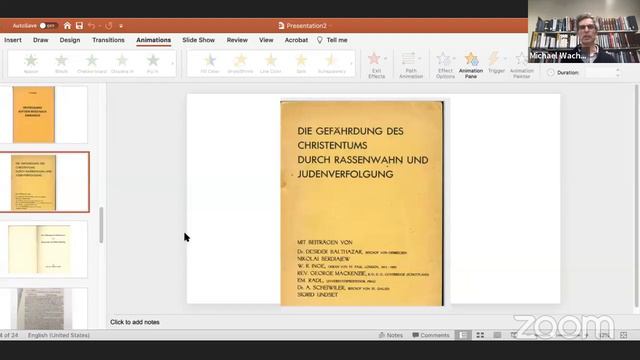This screenshot has width=640, height=360.
Task: Open the Review tab
Action: point(237,40)
